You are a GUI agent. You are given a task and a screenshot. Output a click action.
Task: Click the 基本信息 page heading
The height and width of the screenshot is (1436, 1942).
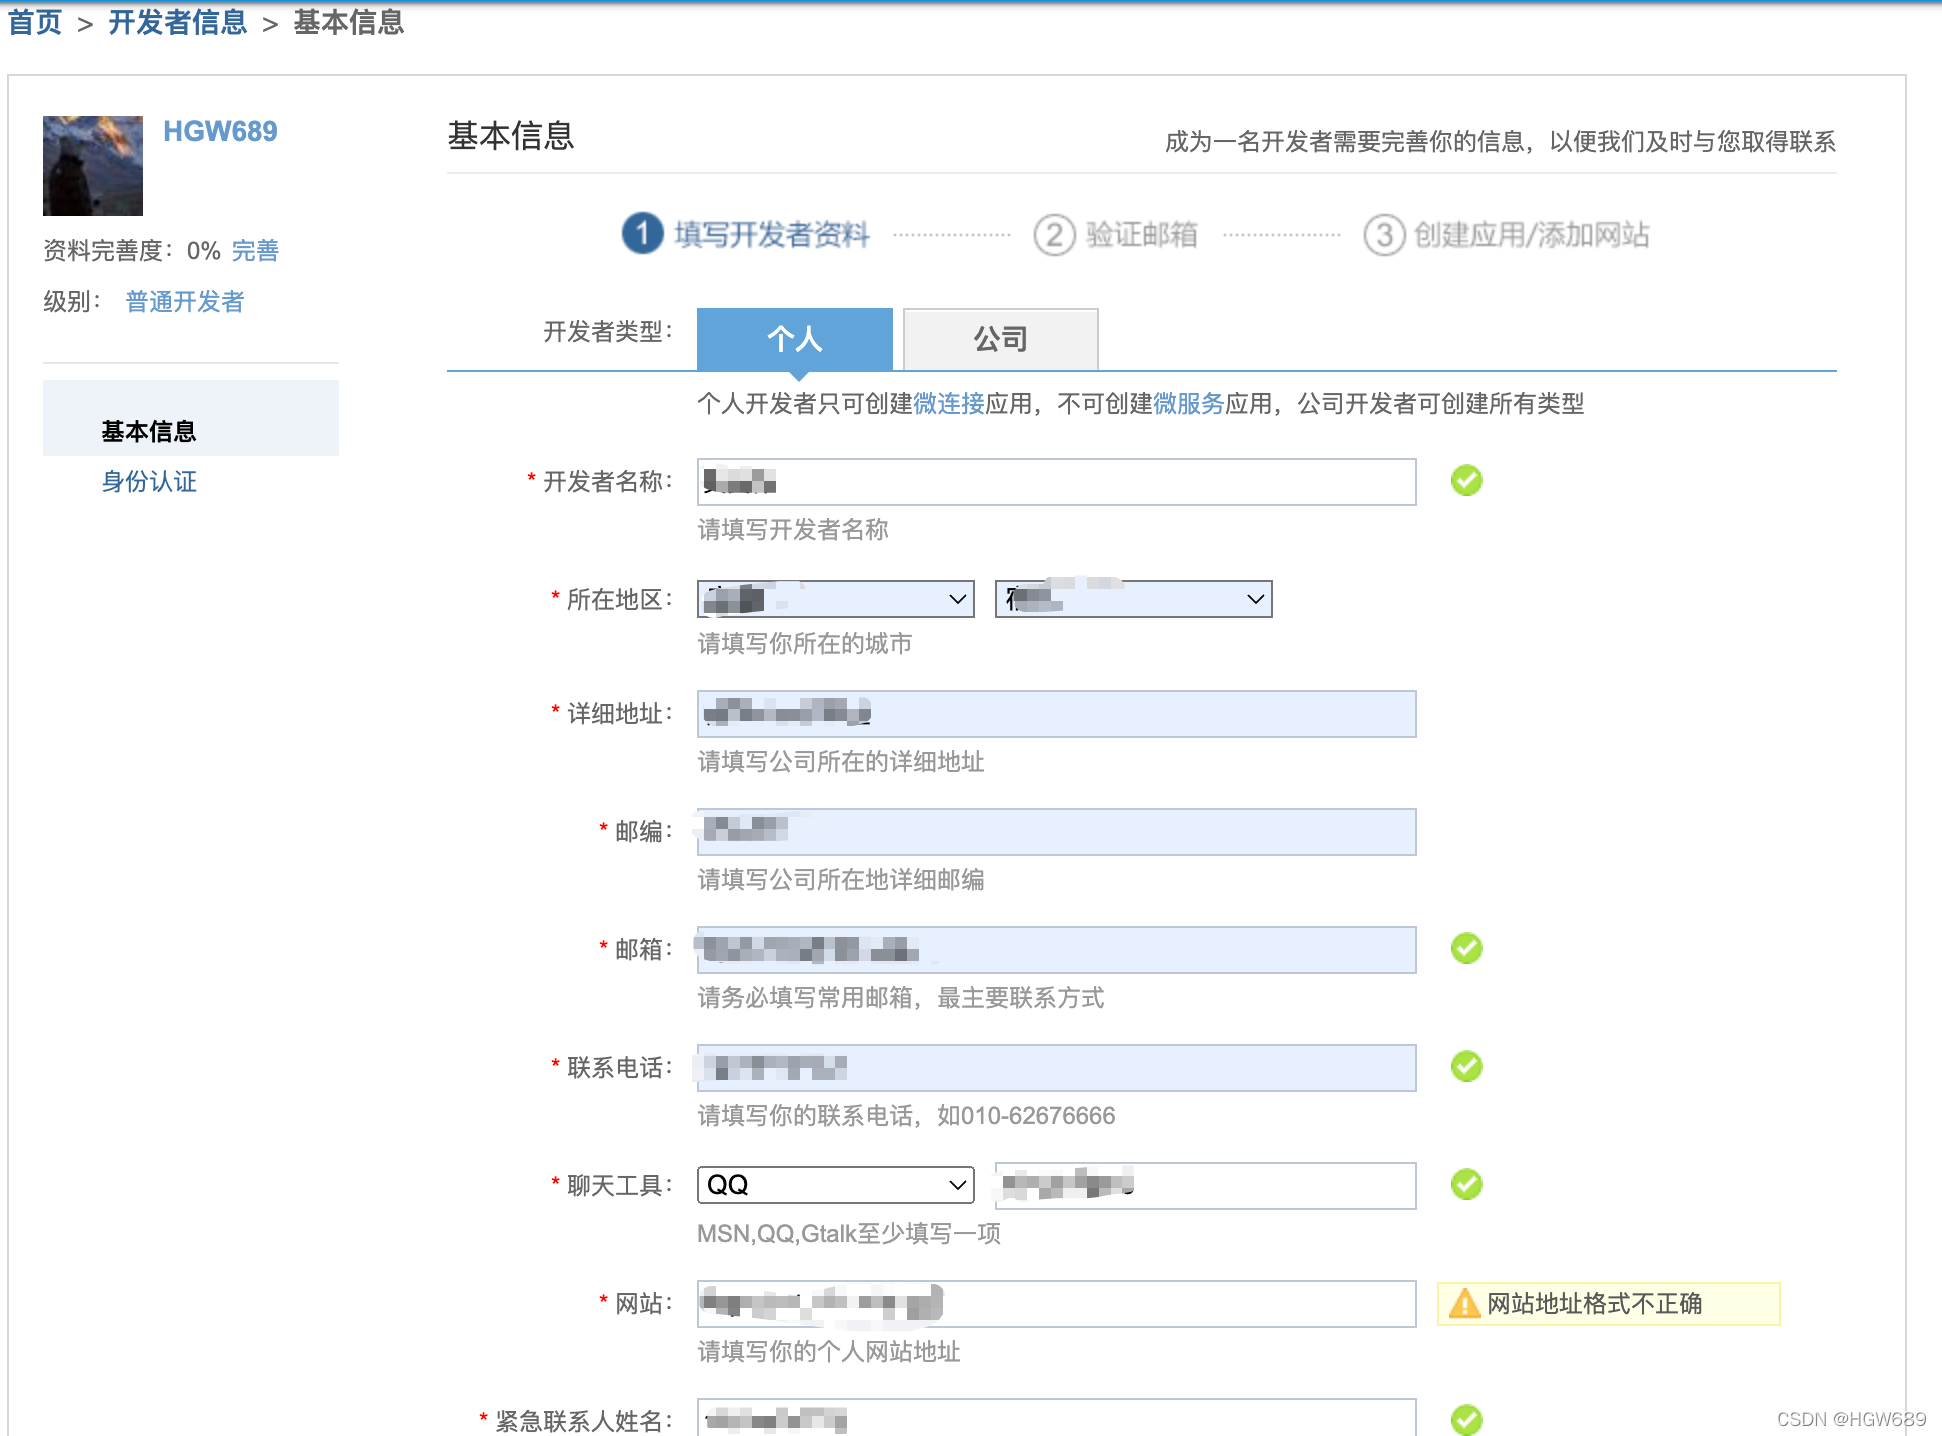(511, 136)
